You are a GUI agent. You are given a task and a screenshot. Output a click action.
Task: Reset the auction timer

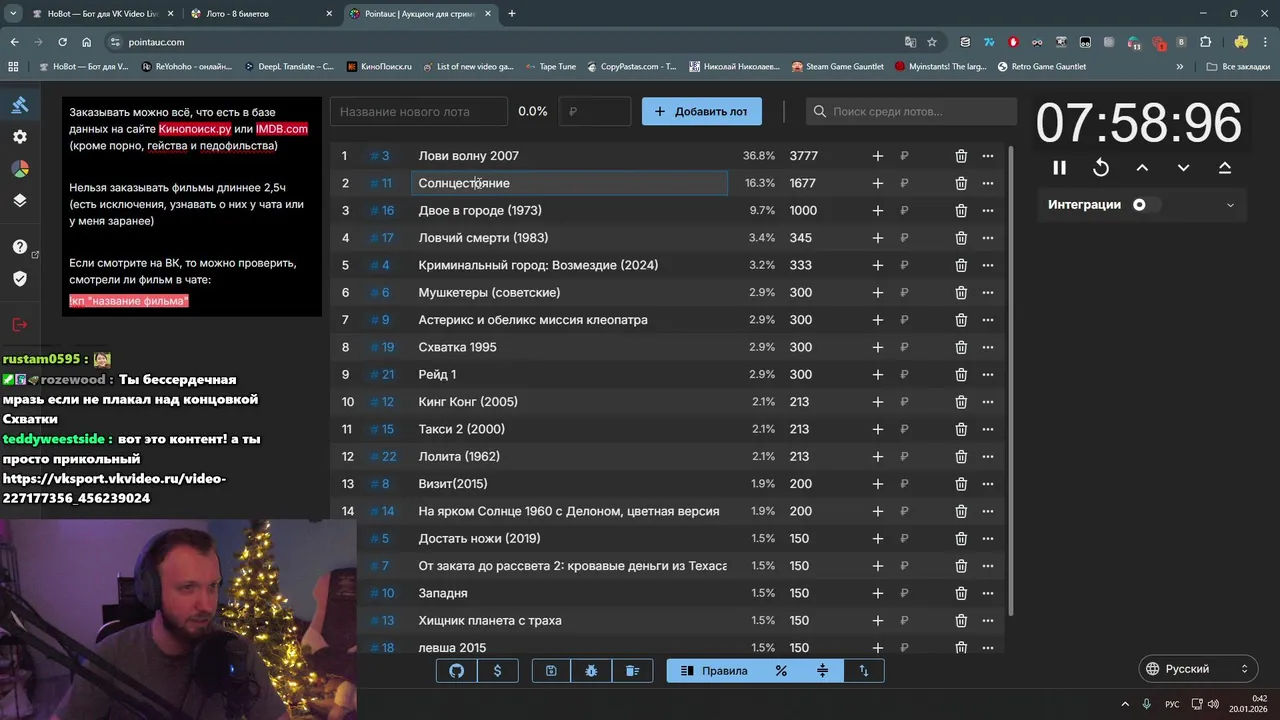[1101, 168]
